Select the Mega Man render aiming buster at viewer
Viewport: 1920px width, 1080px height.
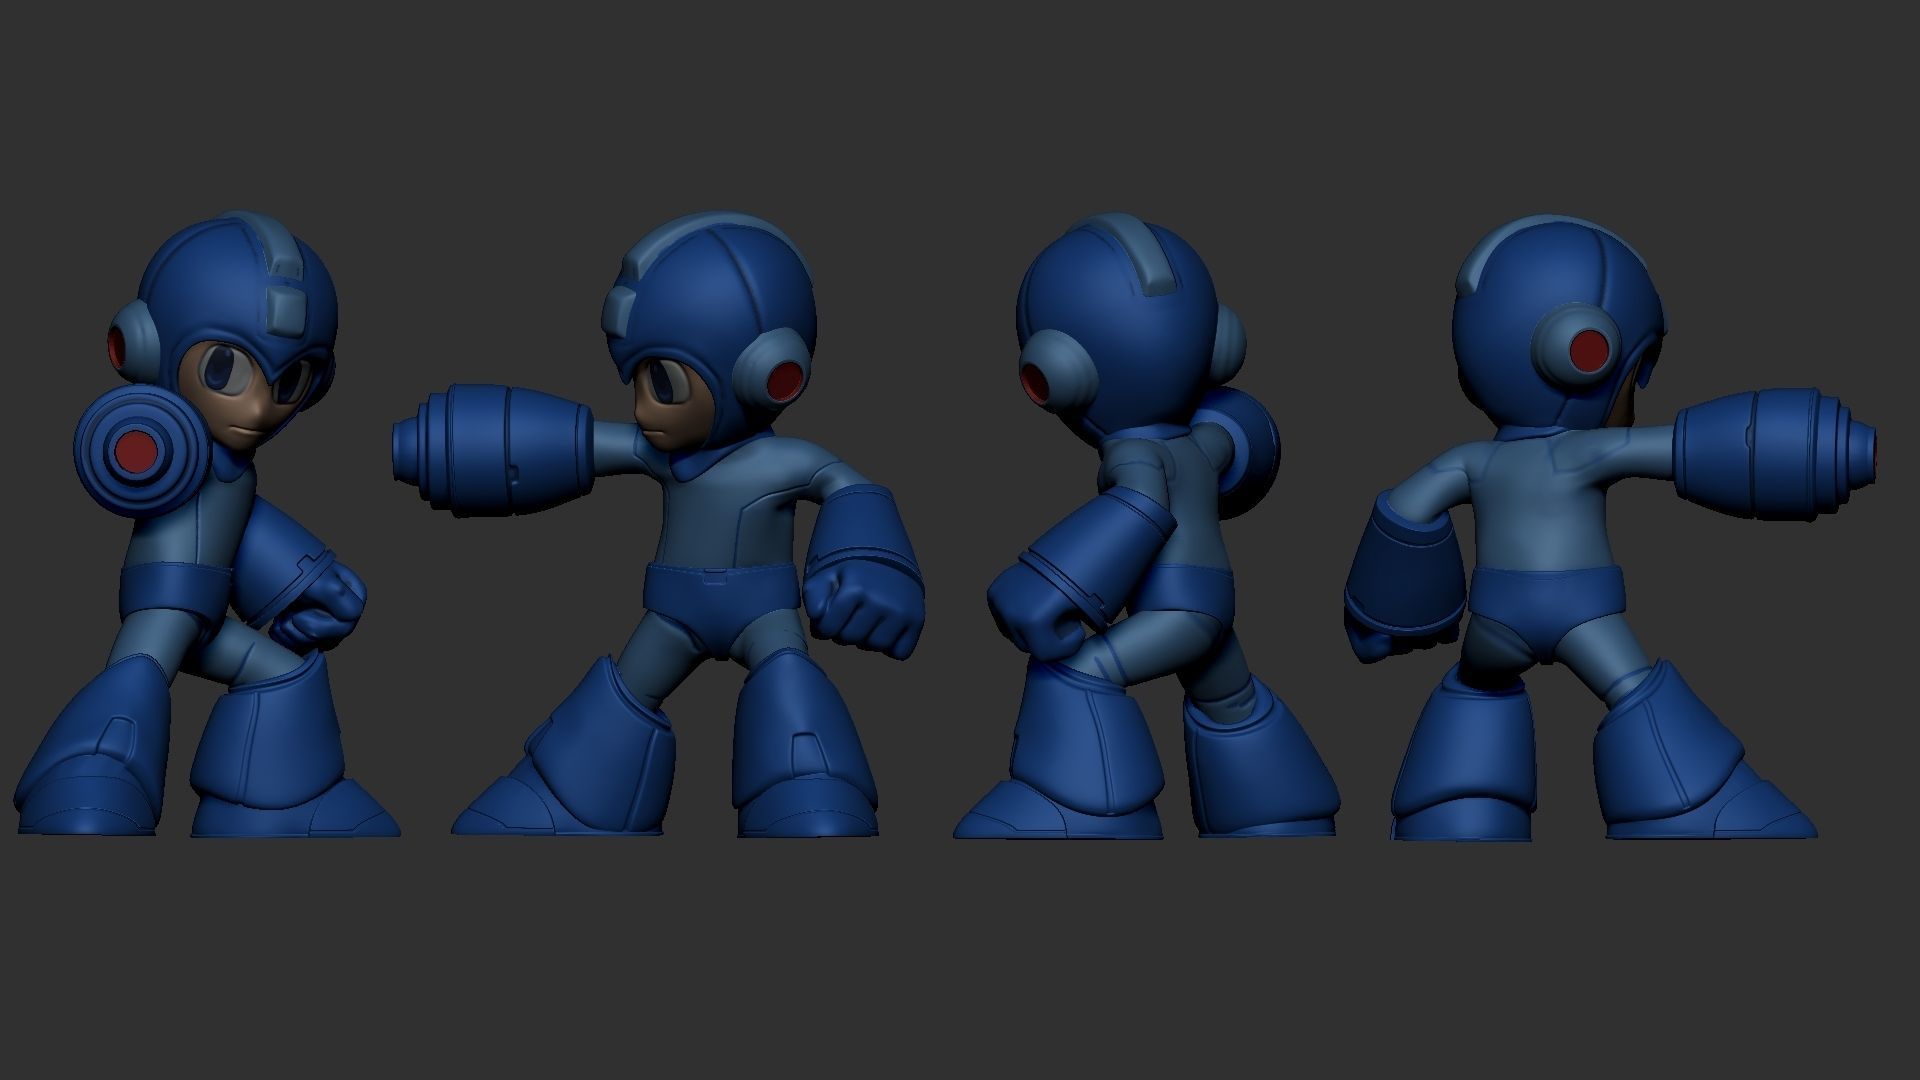click(x=207, y=524)
